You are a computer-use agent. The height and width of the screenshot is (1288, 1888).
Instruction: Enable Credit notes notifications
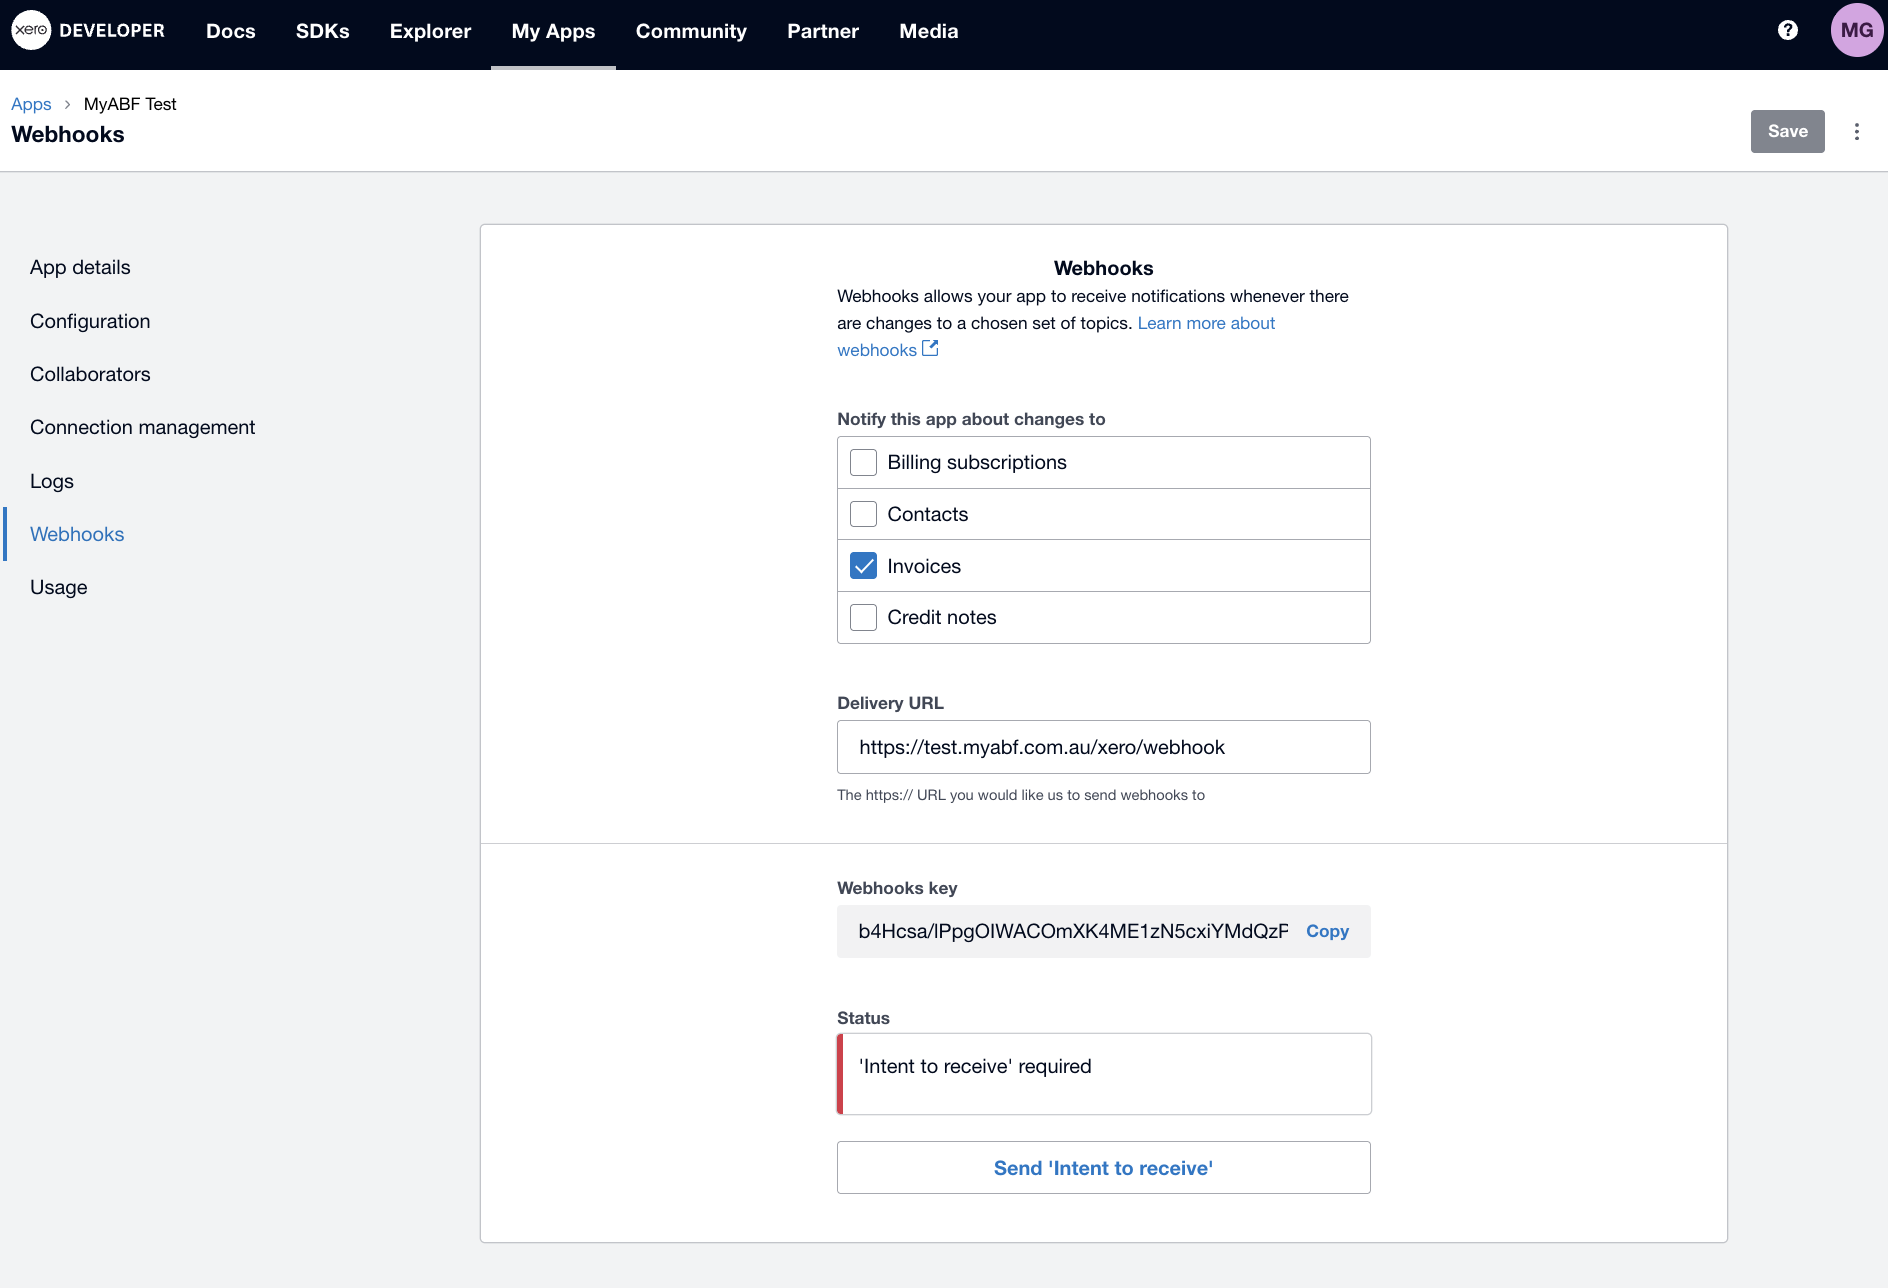pos(863,618)
